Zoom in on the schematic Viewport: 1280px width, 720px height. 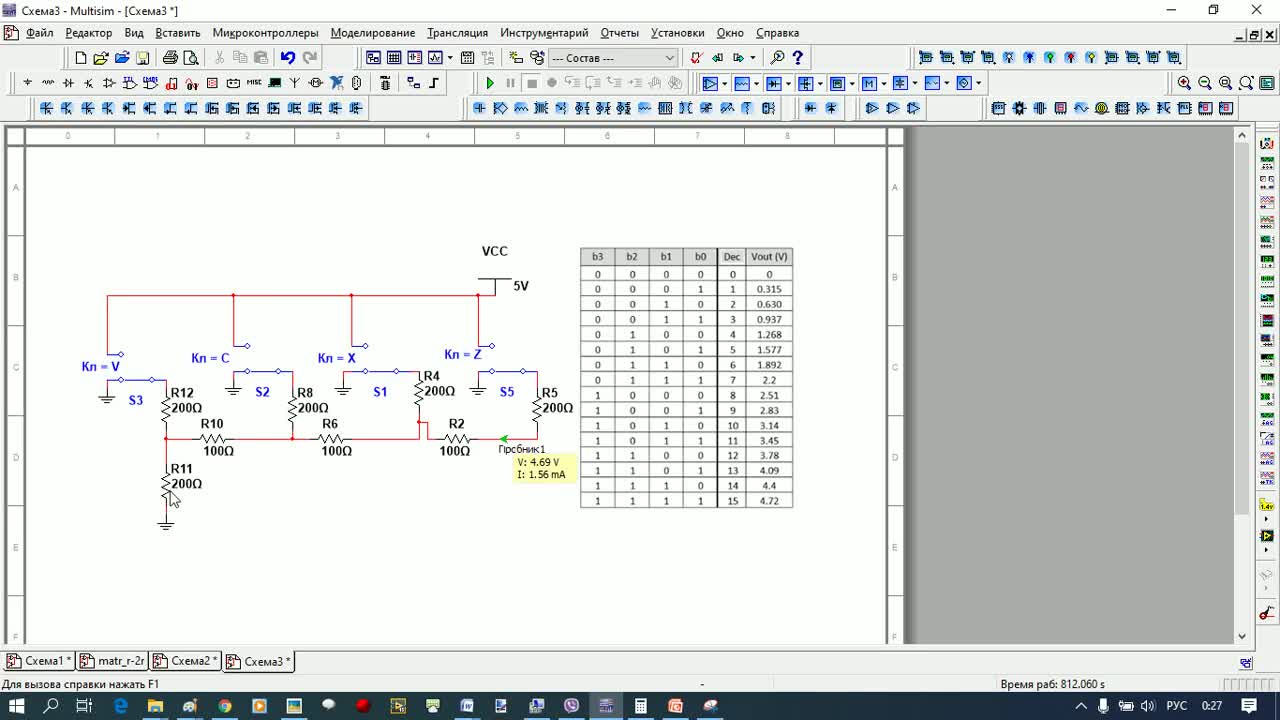[1184, 83]
